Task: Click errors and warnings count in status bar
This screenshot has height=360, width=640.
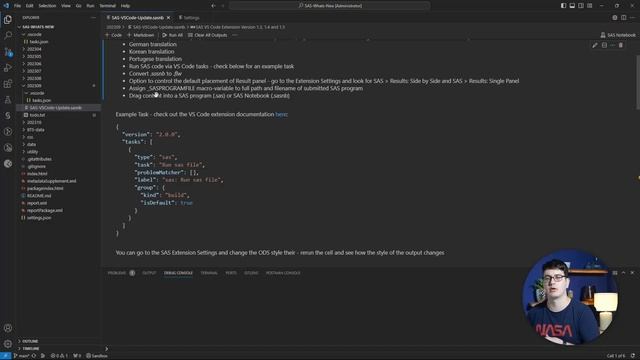Action: pos(59,356)
